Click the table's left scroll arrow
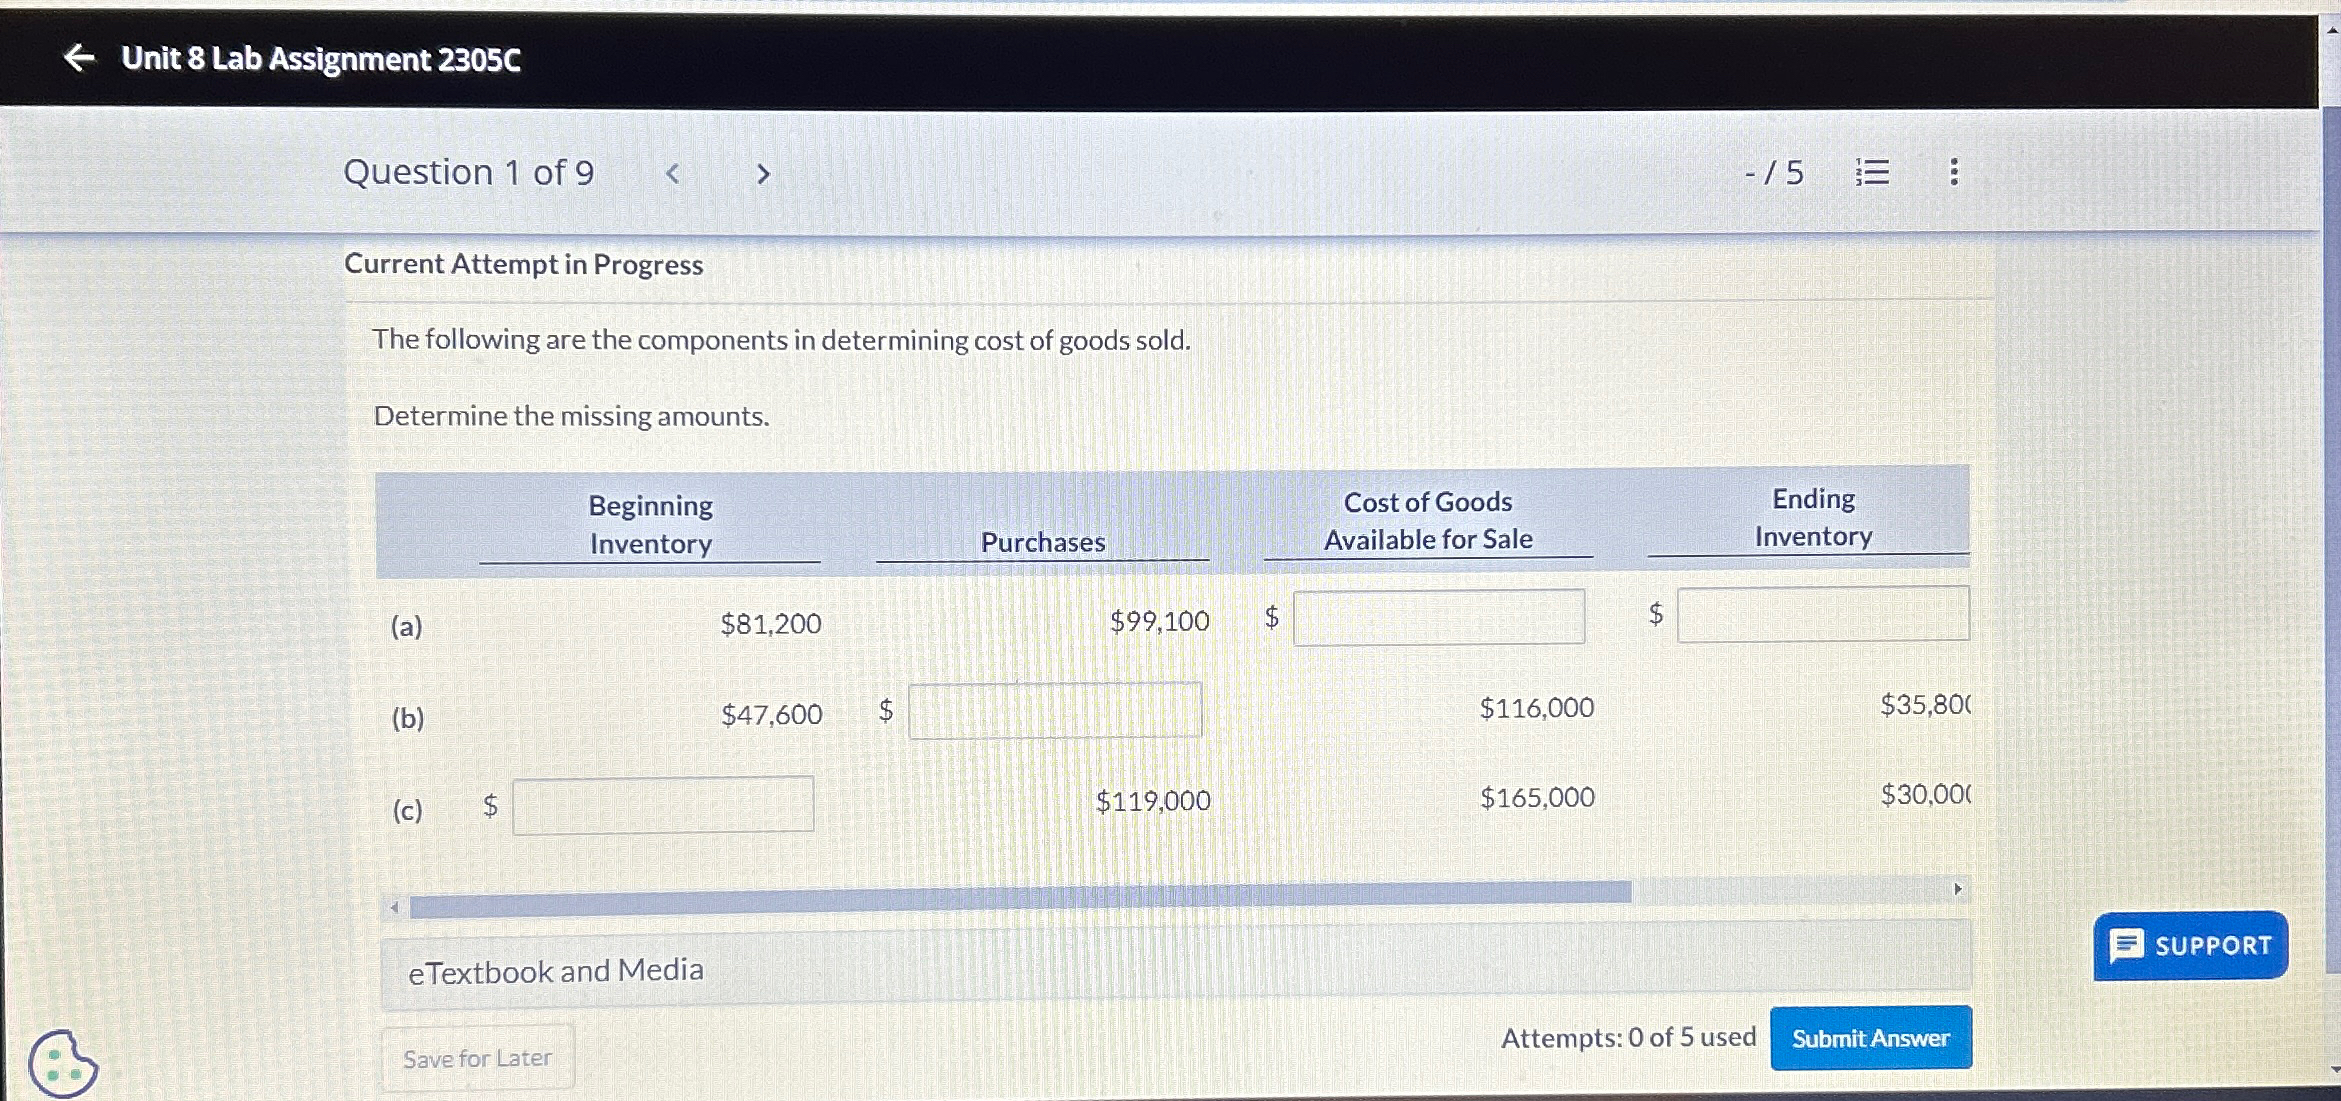Image resolution: width=2341 pixels, height=1101 pixels. point(394,907)
